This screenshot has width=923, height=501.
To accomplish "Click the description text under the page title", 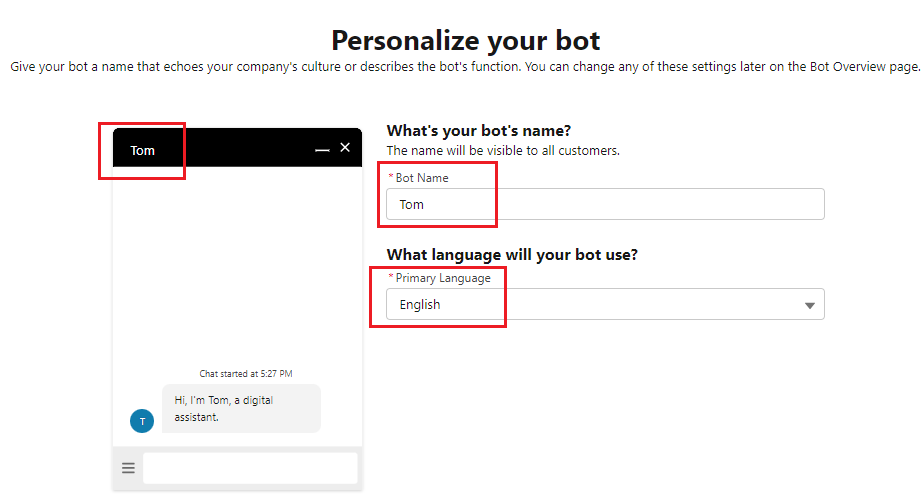I will (x=464, y=67).
